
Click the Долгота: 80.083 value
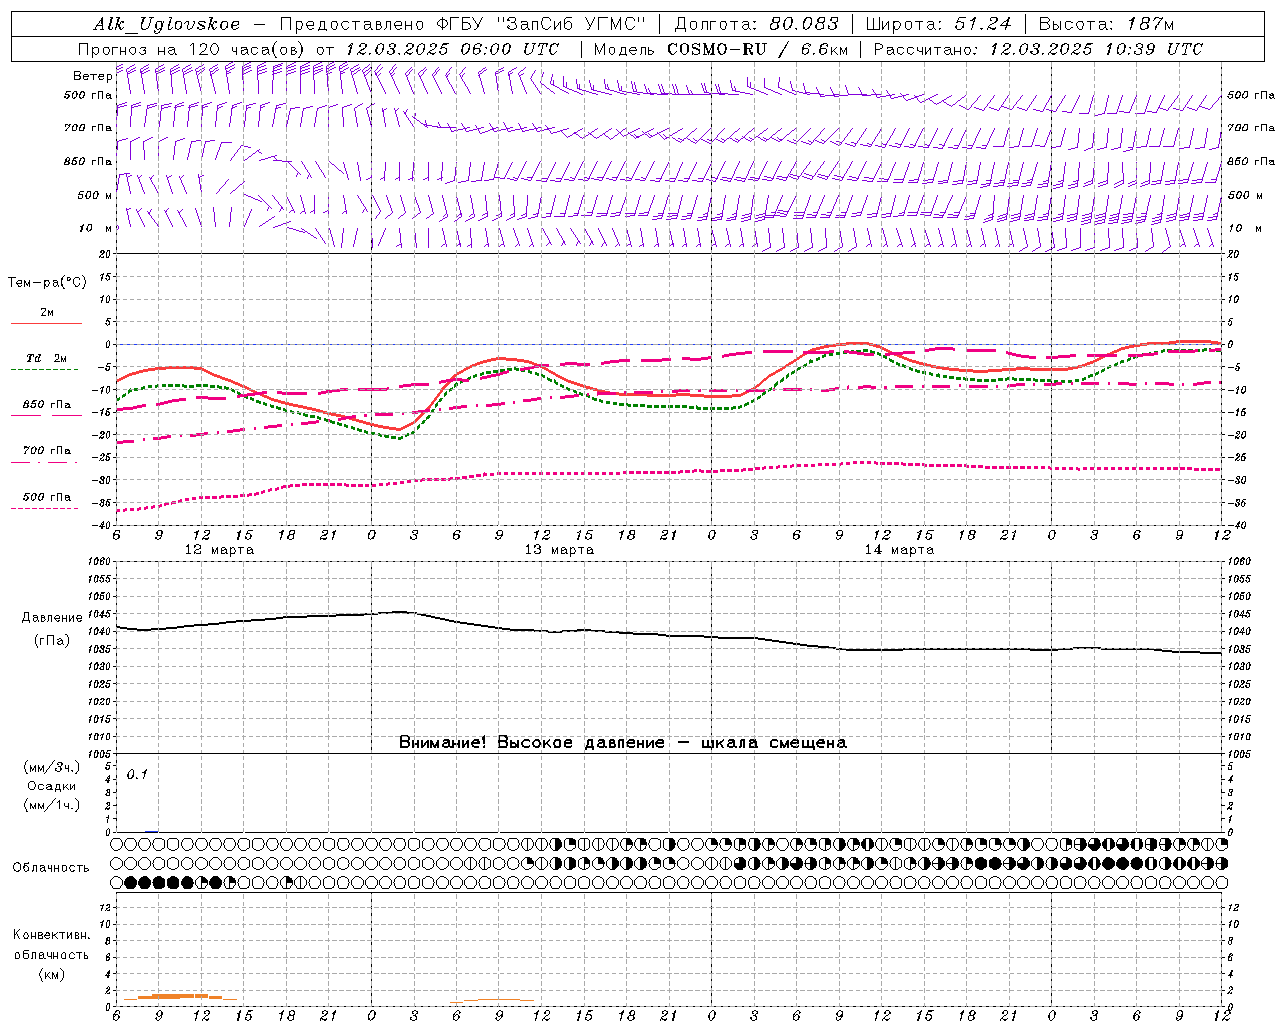[756, 24]
